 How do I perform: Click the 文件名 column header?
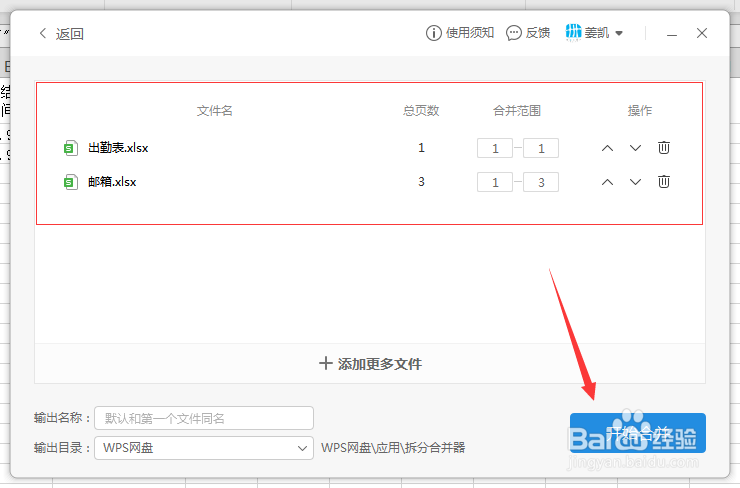tap(215, 111)
